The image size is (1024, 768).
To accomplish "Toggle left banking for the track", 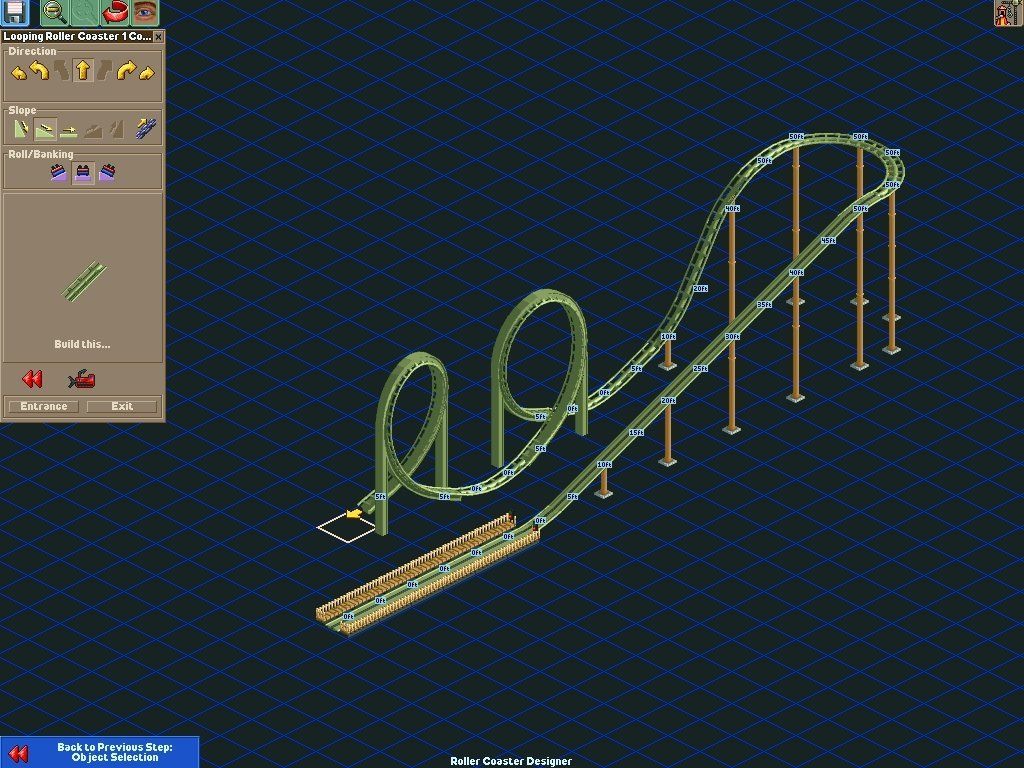I will (x=59, y=173).
